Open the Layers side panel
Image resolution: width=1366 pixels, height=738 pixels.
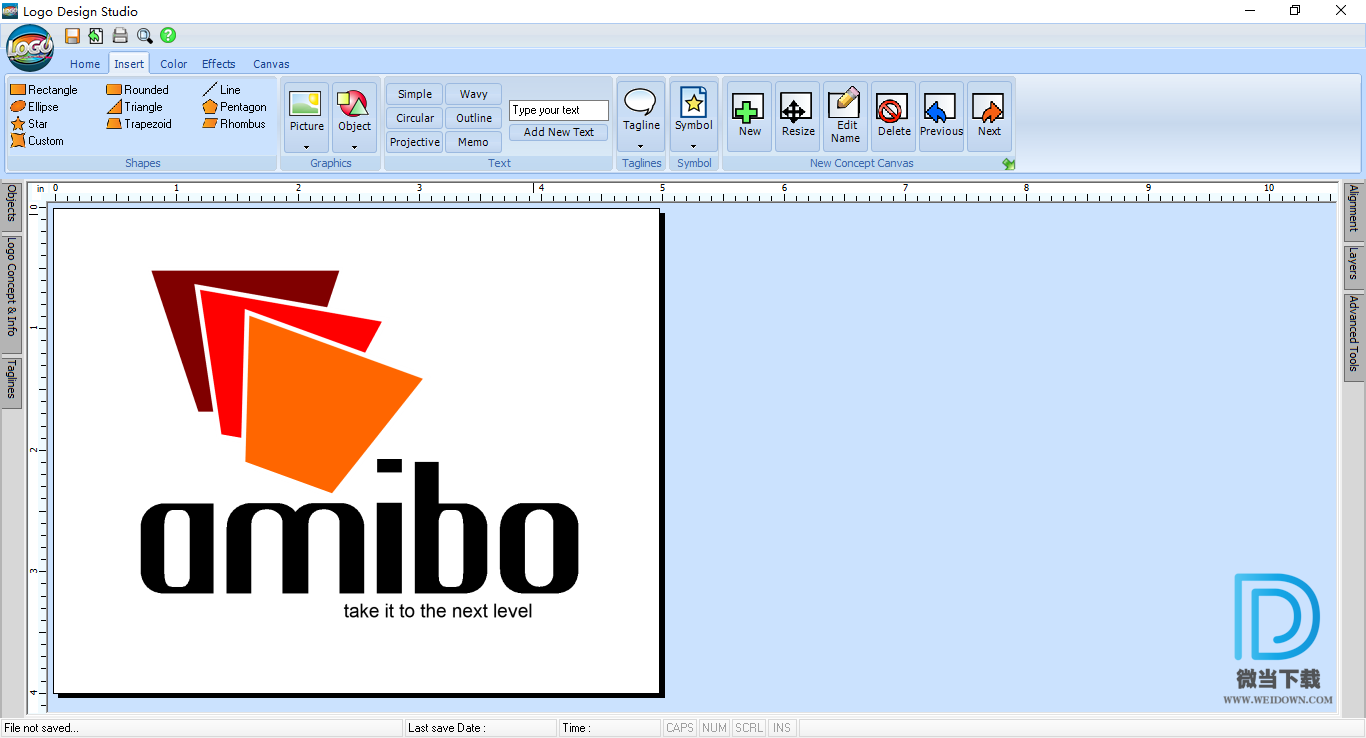point(1354,268)
